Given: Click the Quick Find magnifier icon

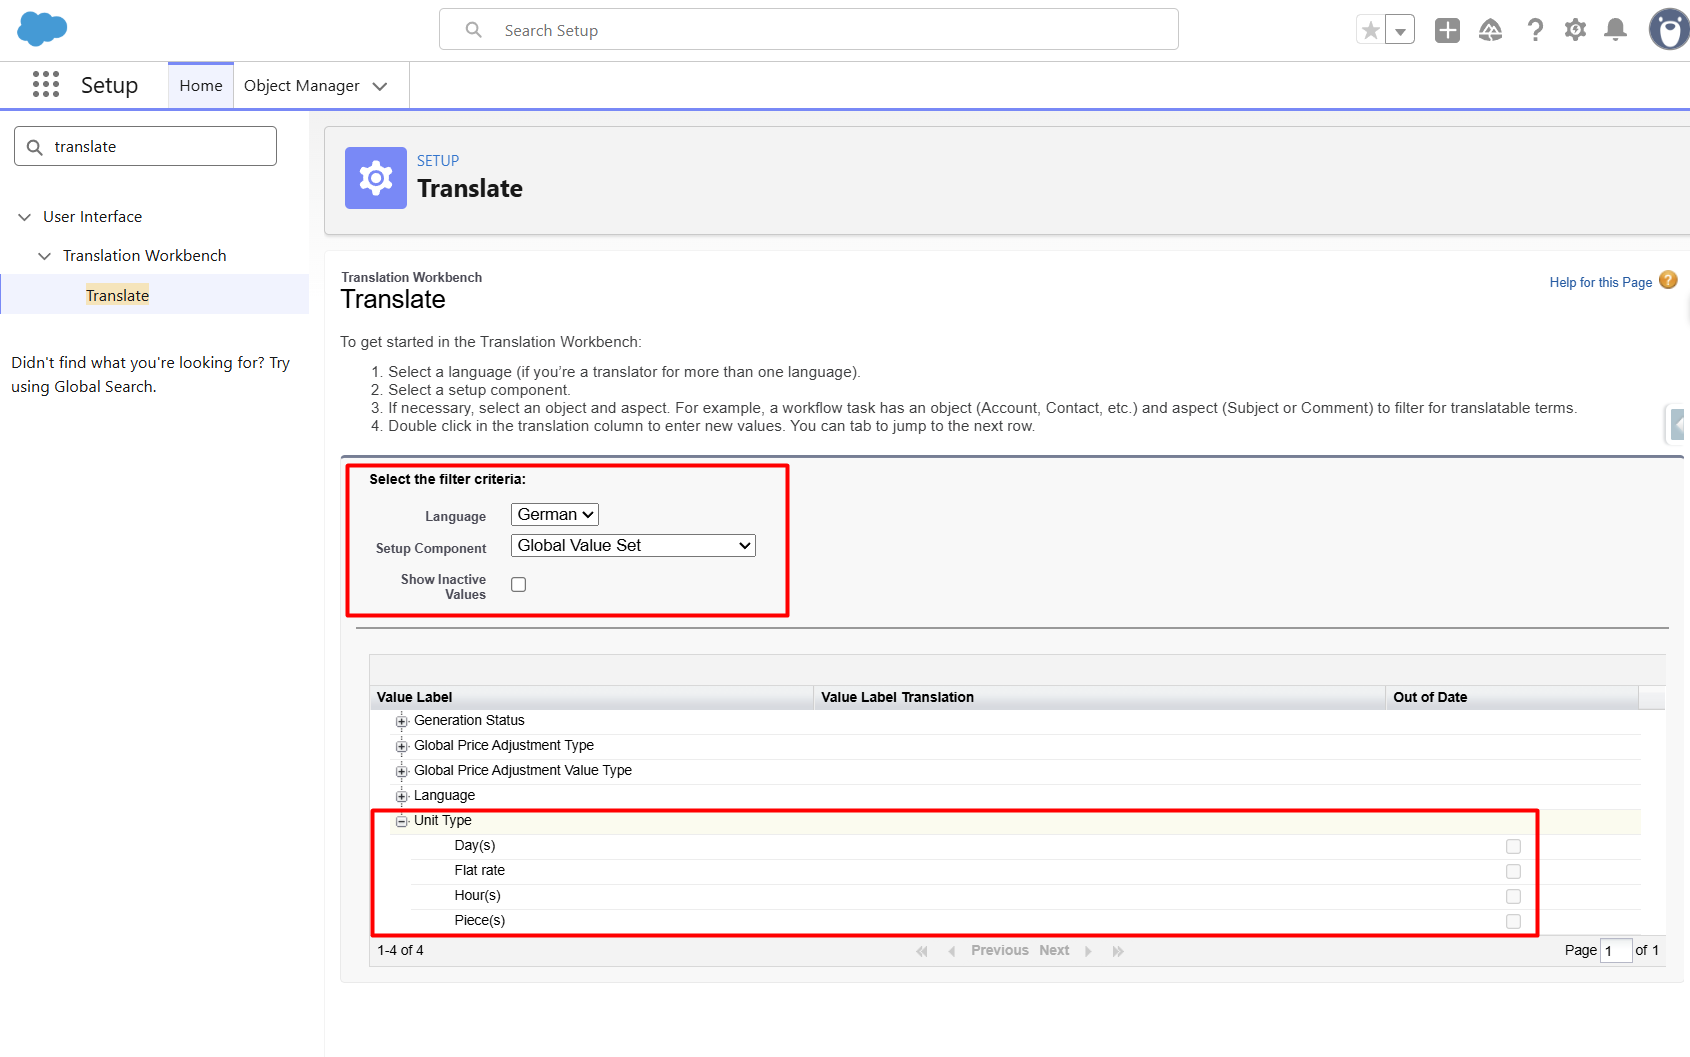Looking at the screenshot, I should click(x=35, y=147).
